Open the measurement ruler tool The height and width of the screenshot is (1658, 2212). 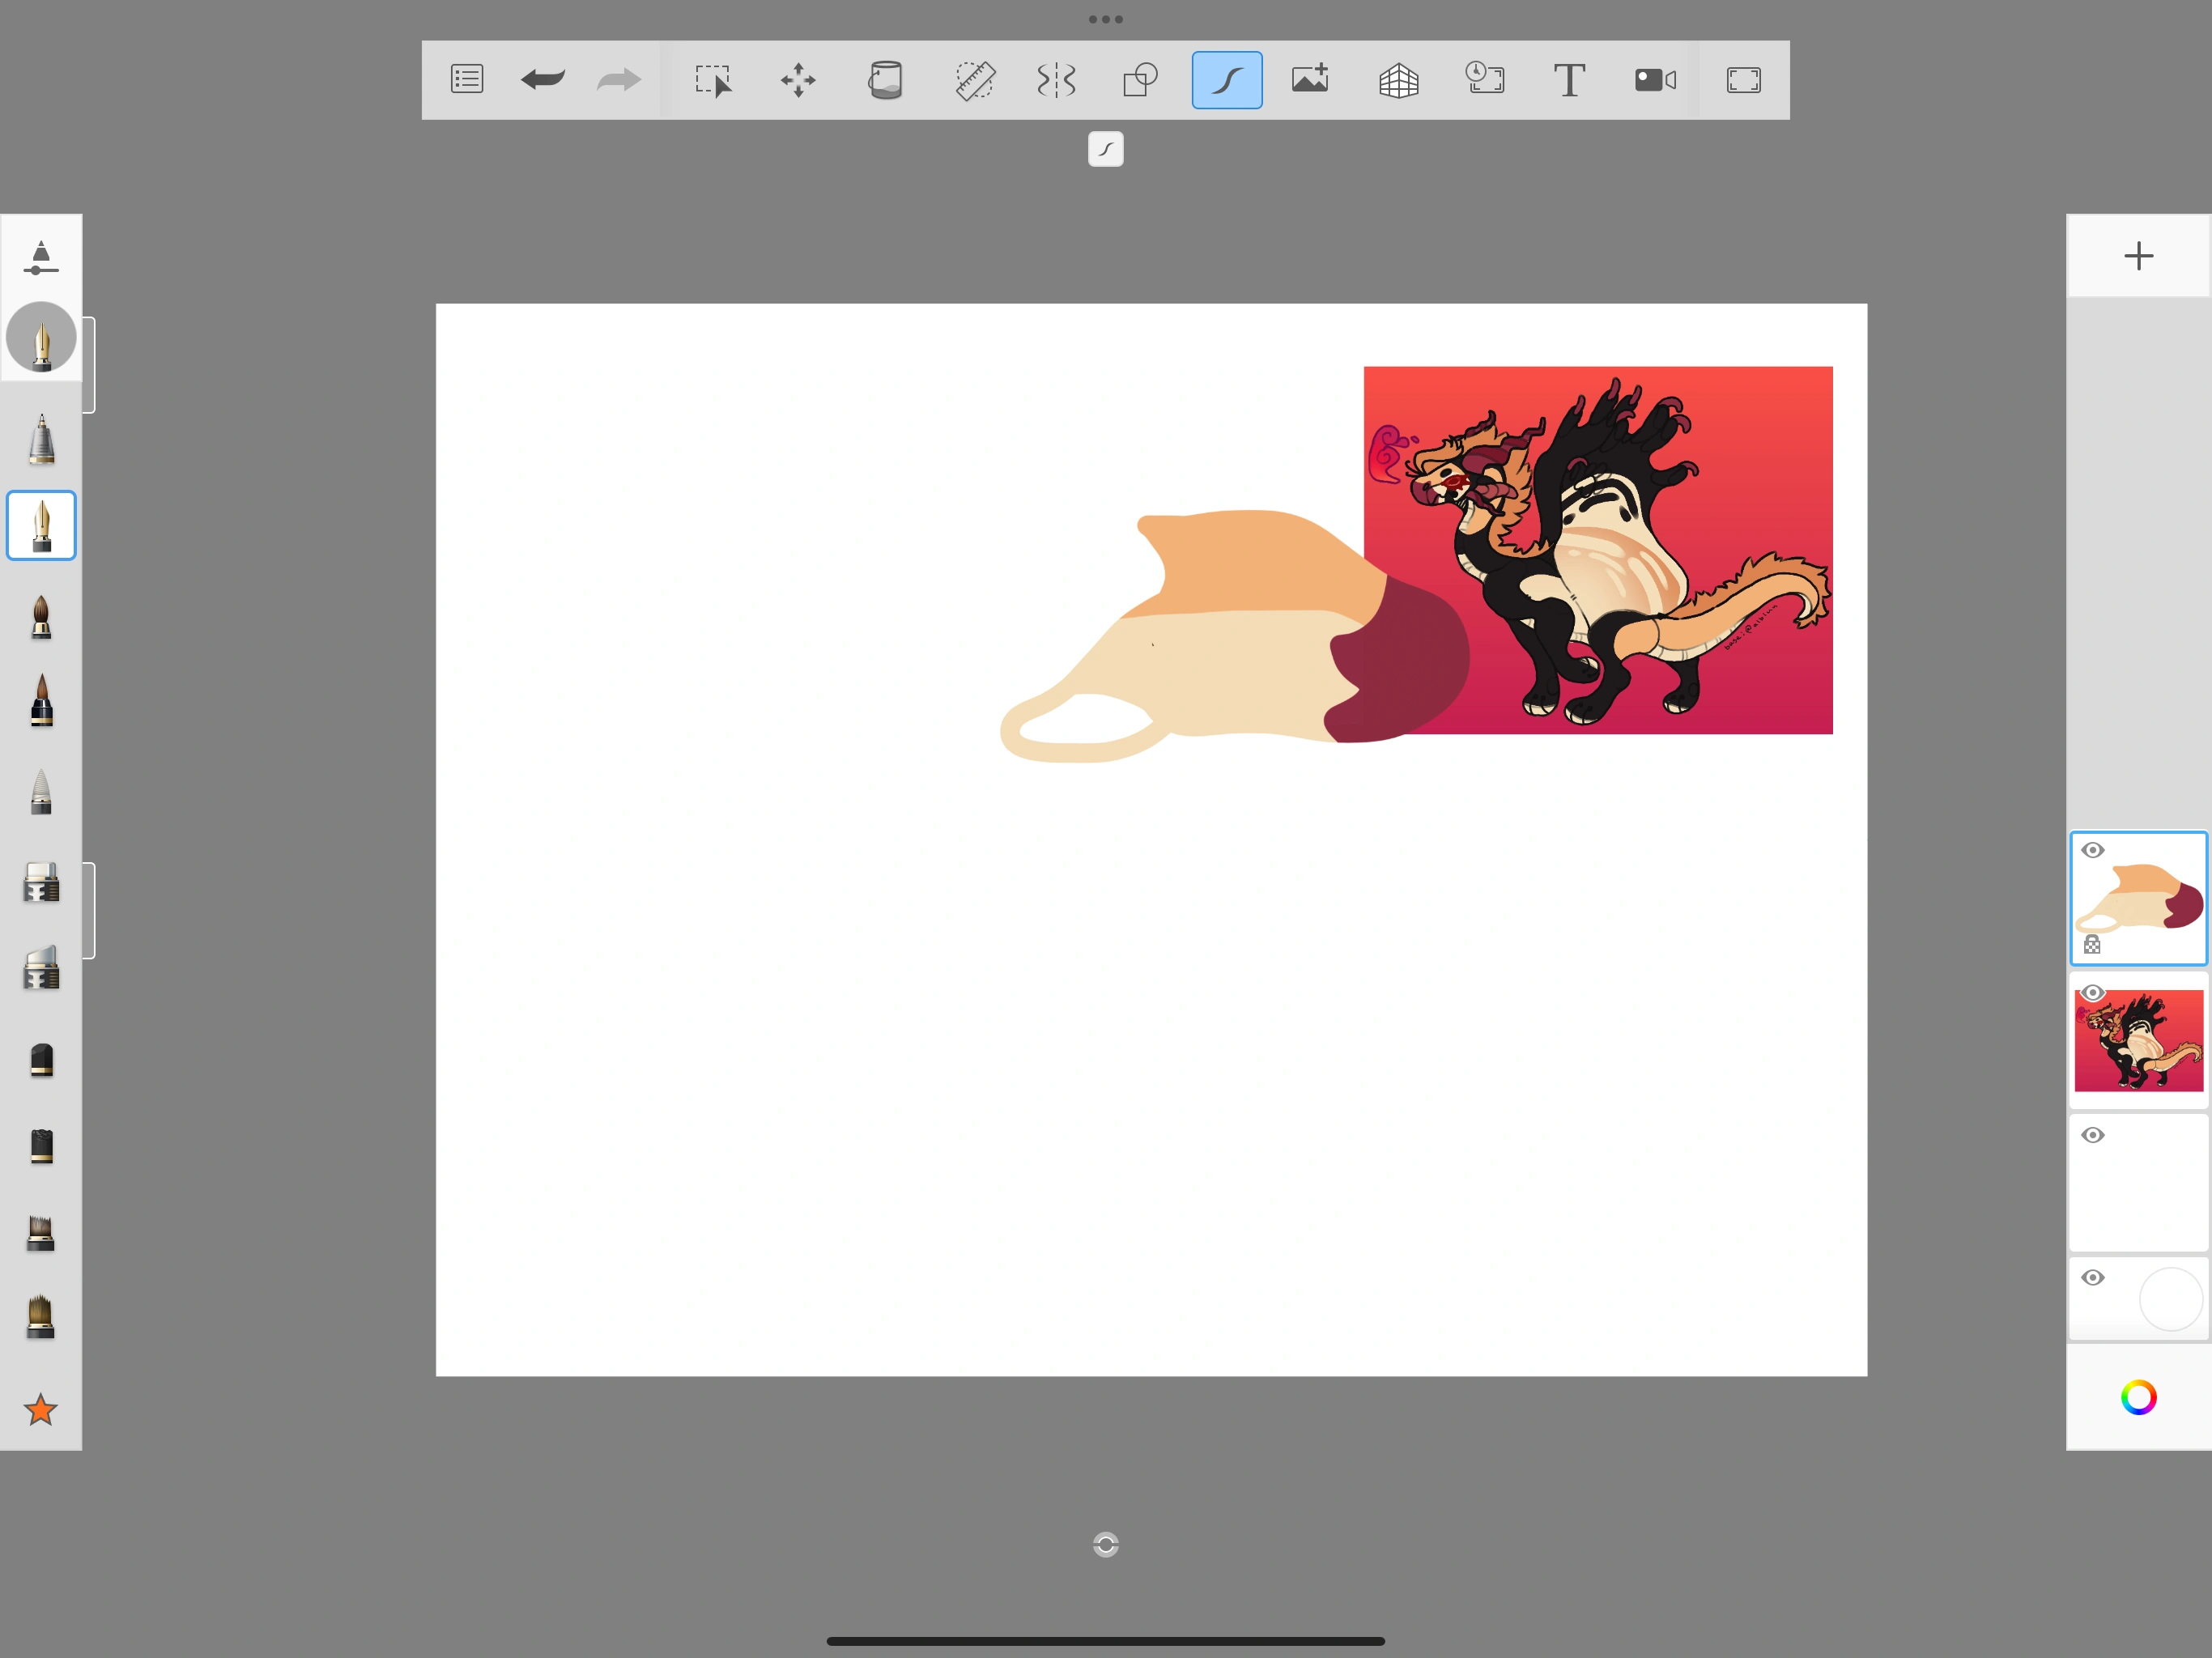[x=973, y=80]
